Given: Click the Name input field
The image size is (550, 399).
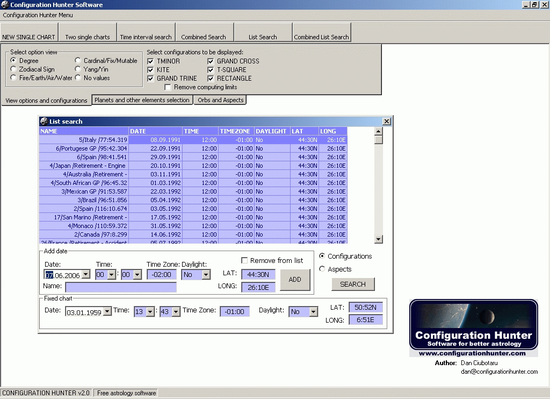Looking at the screenshot, I should (x=121, y=287).
